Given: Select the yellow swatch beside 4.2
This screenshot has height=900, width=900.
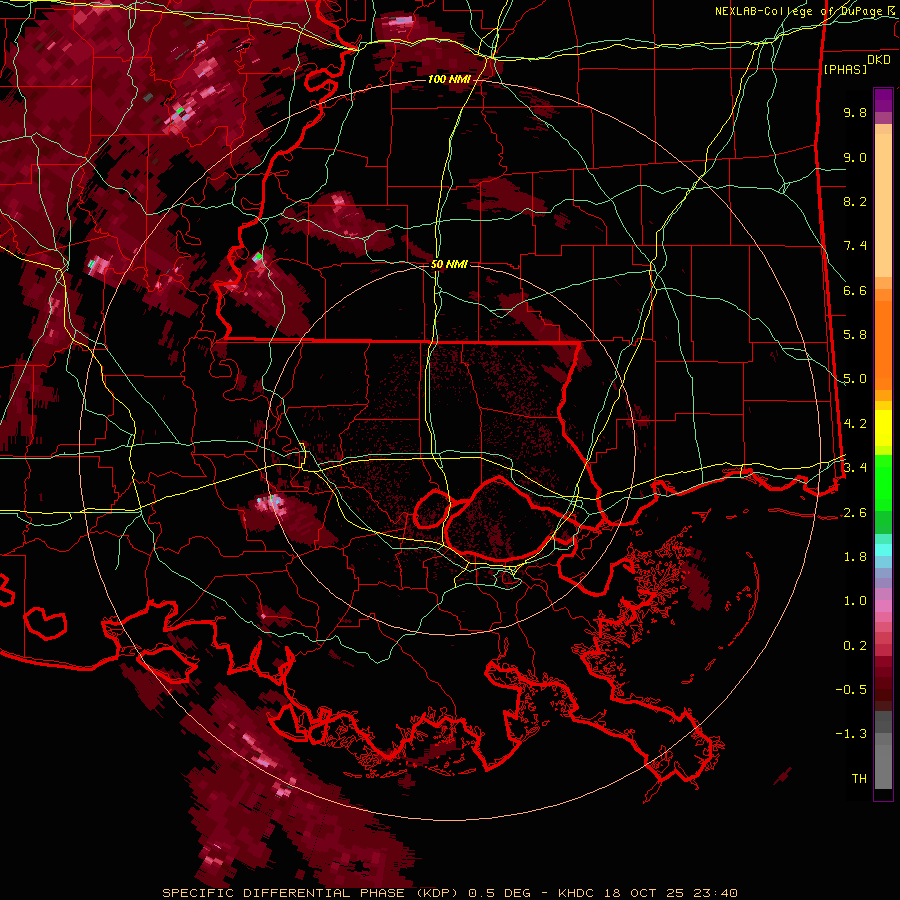Looking at the screenshot, I should click(x=883, y=428).
